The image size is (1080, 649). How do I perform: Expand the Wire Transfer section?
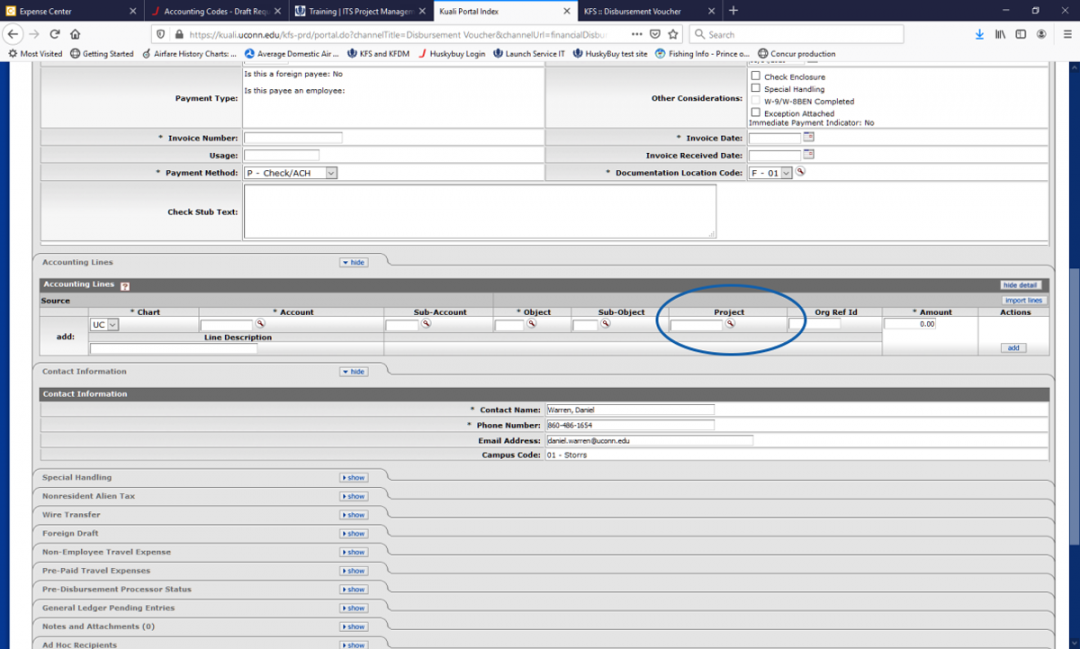coord(354,515)
